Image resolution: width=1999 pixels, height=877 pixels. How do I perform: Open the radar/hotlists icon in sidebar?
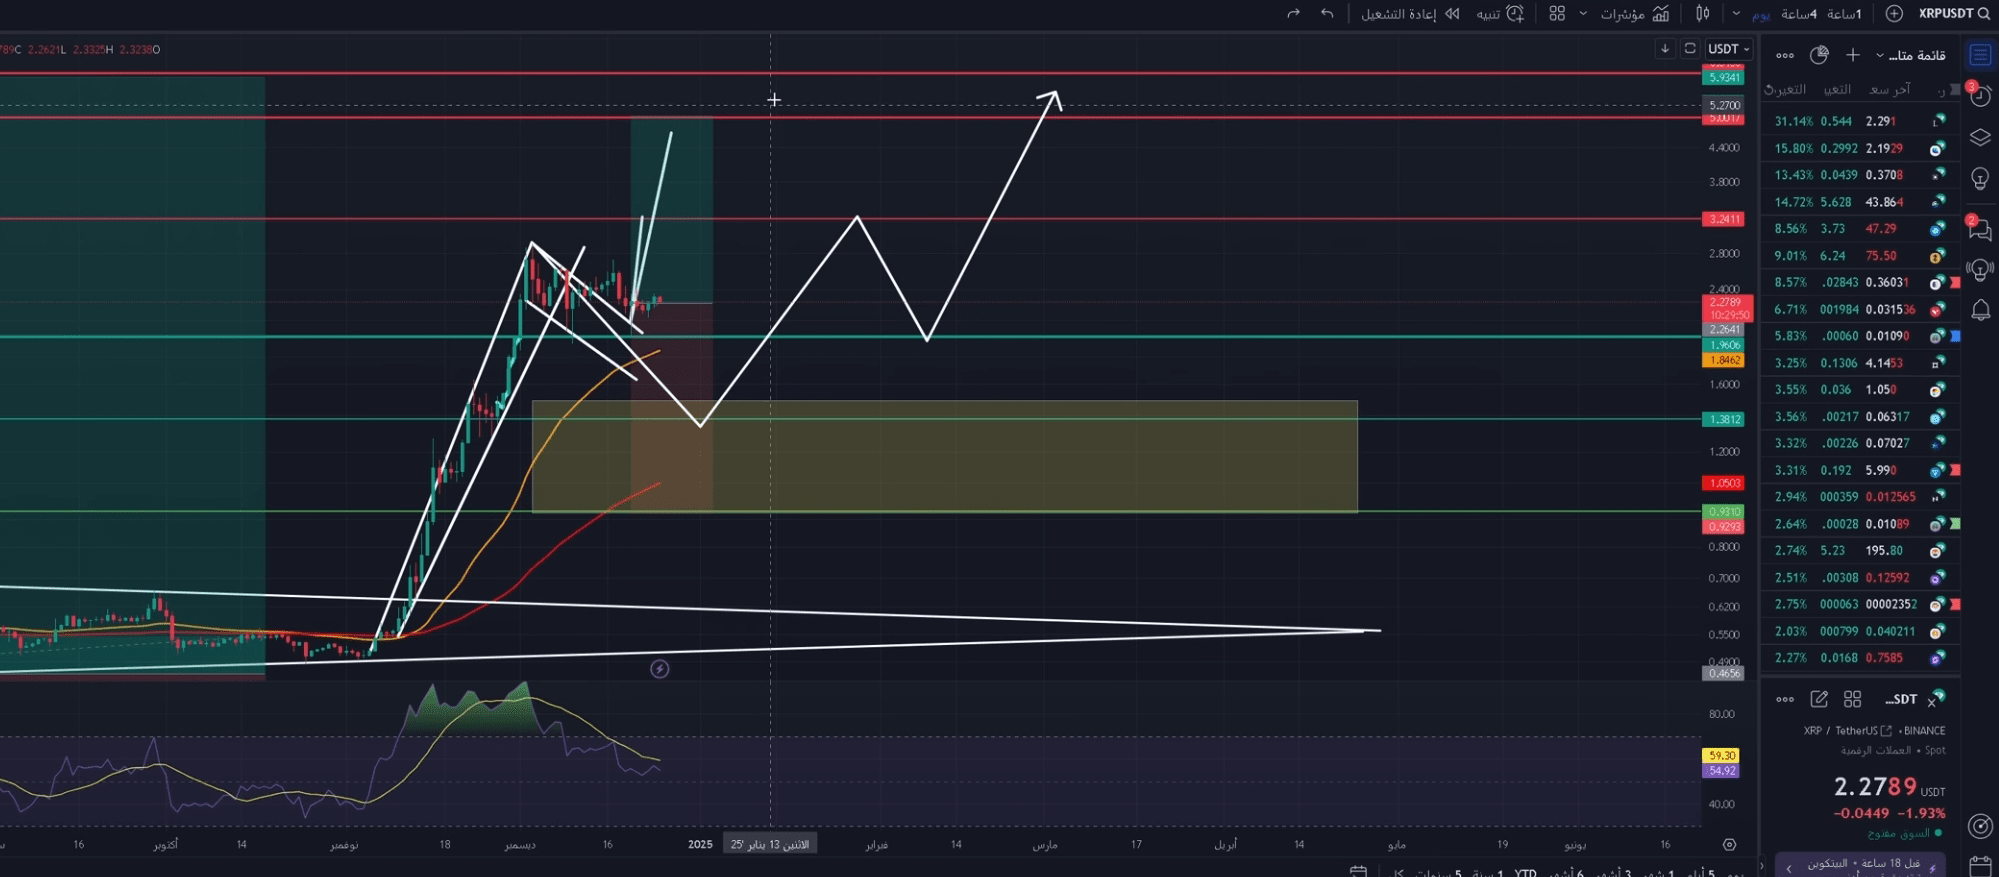tap(1980, 826)
